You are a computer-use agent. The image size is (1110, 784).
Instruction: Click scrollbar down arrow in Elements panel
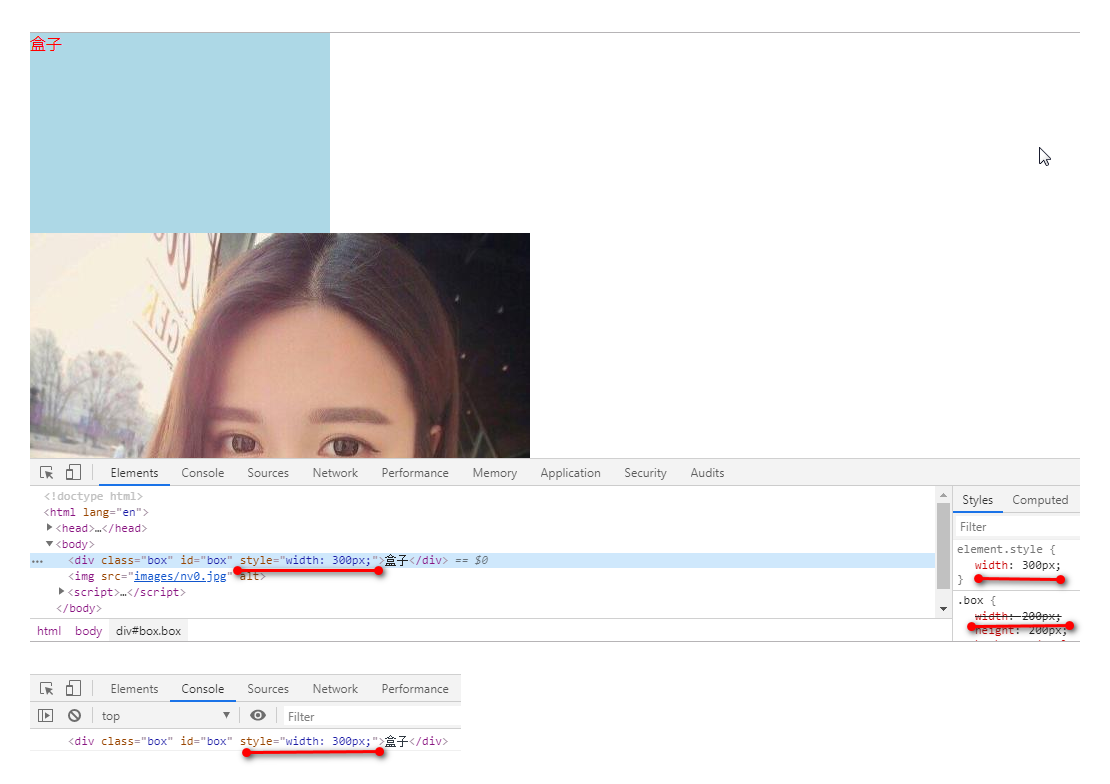(943, 609)
